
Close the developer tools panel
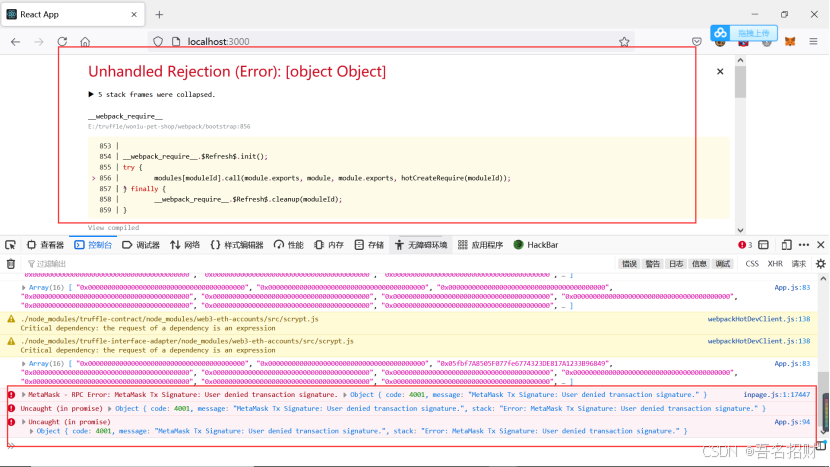pos(820,245)
